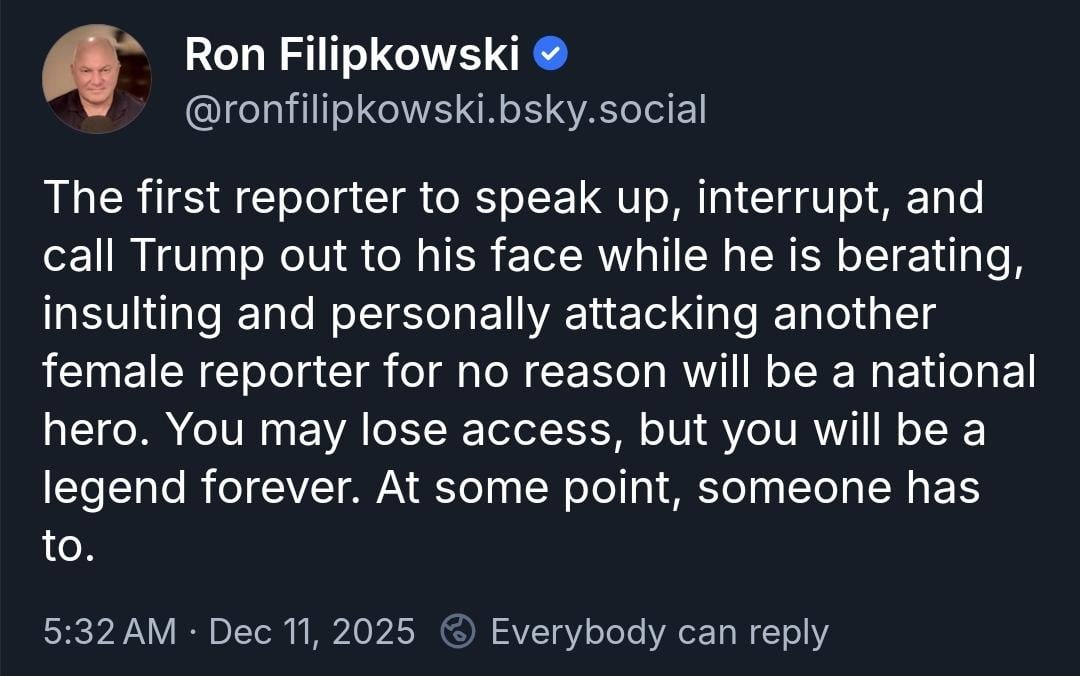Click the Dec 11, 2025 date
1080x676 pixels.
(312, 632)
